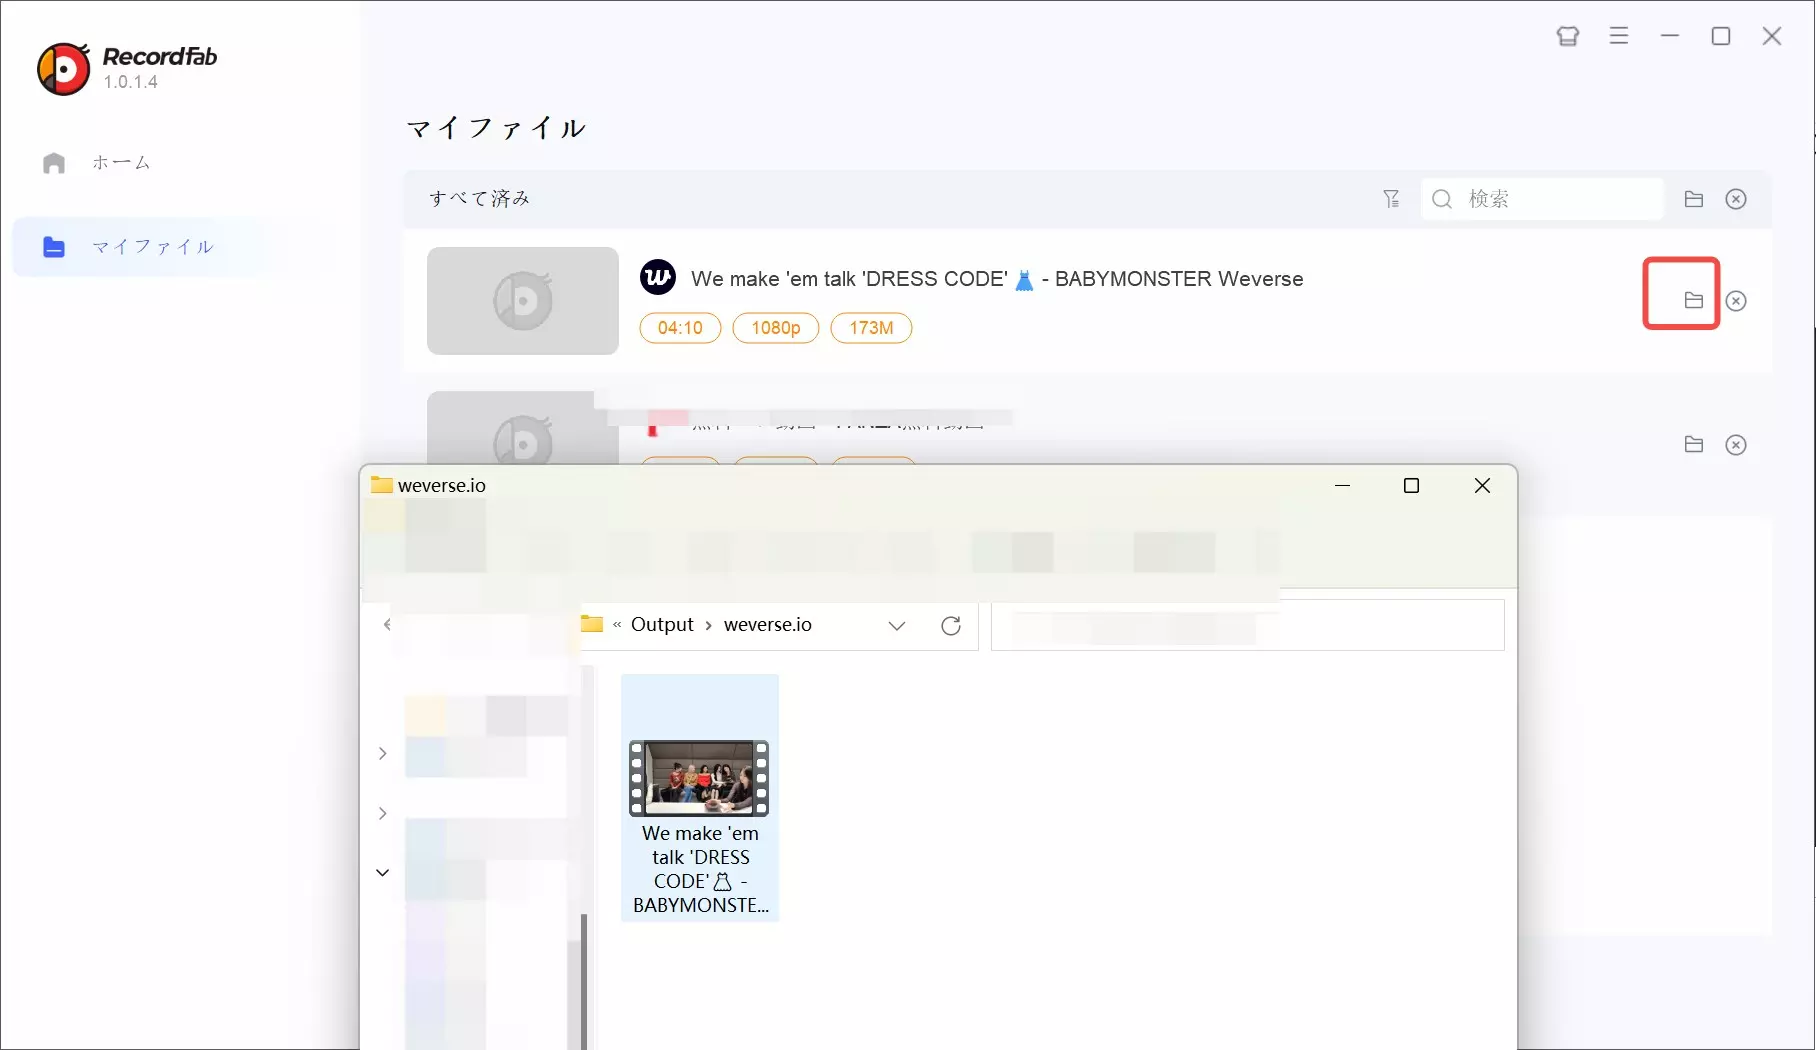
Task: Click the Explorer search box
Action: (x=1248, y=625)
